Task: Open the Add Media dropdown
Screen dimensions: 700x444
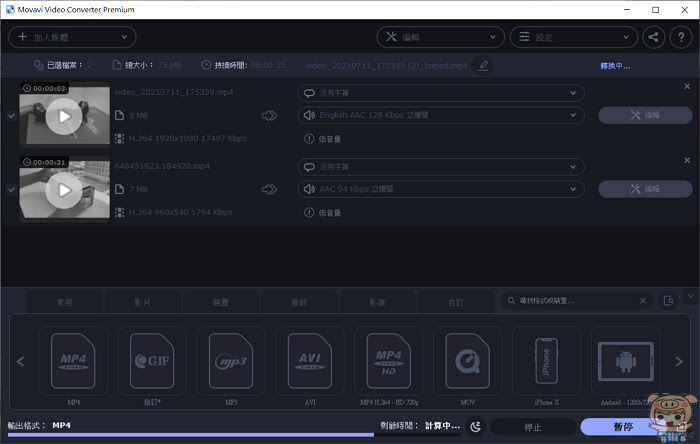Action: click(x=72, y=37)
